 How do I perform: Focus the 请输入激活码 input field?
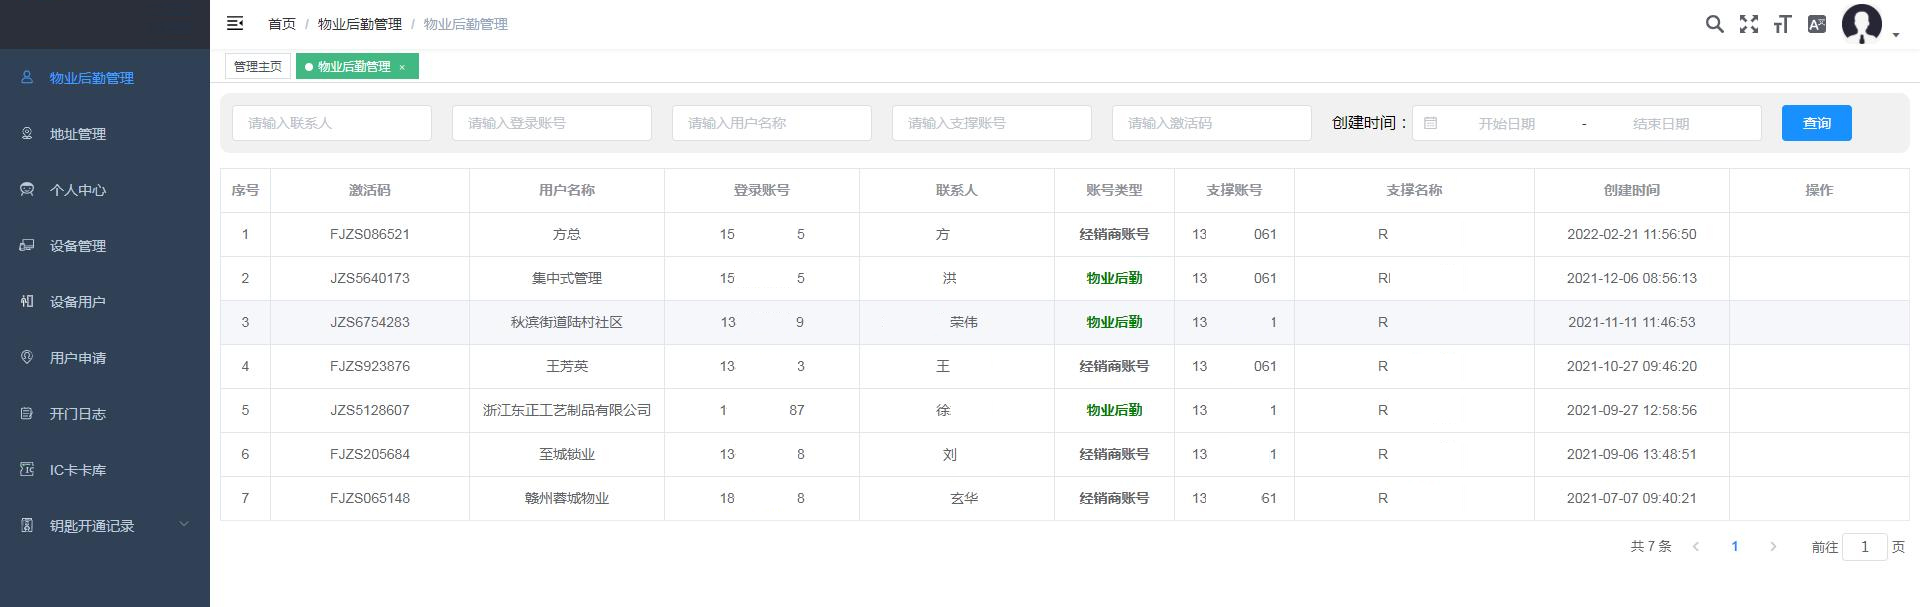1211,123
